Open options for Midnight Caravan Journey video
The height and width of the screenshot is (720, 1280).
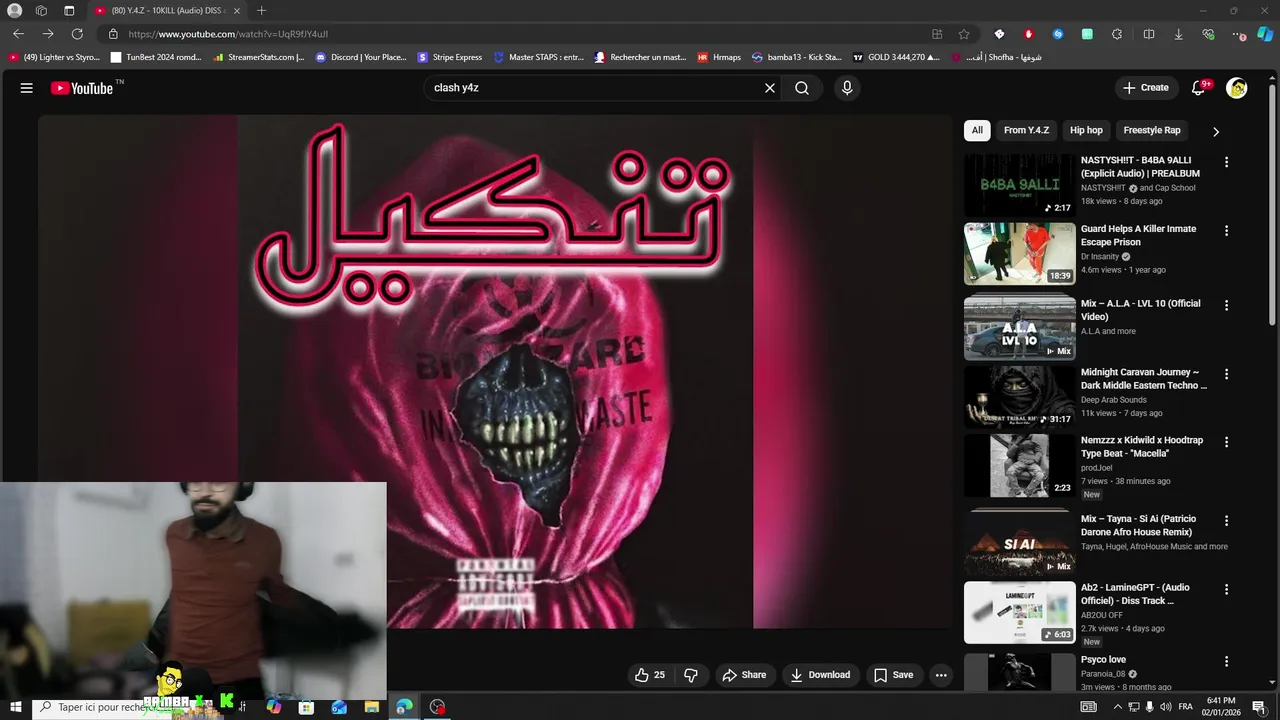pyautogui.click(x=1226, y=374)
